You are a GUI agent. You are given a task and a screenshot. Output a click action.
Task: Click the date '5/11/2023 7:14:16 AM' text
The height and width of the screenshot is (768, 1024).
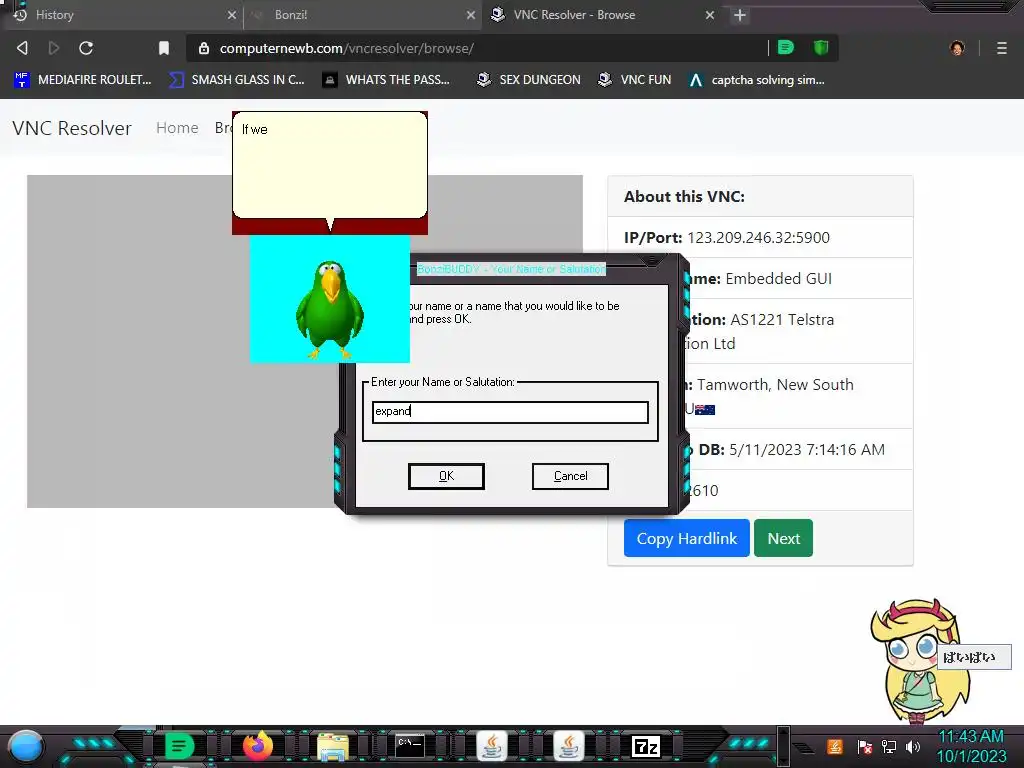pyautogui.click(x=807, y=449)
